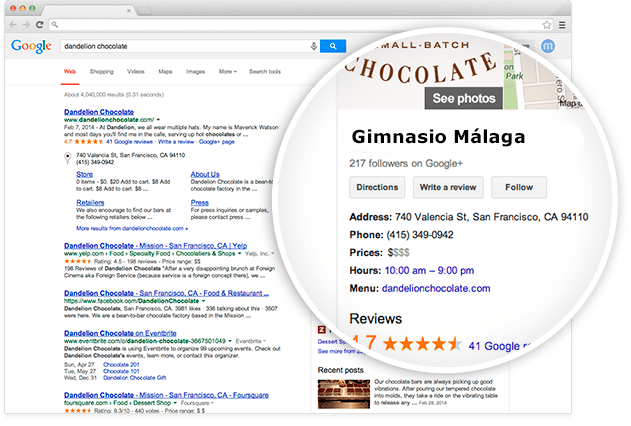Image resolution: width=631 pixels, height=426 pixels.
Task: Click the browser back arrow
Action: (x=13, y=25)
